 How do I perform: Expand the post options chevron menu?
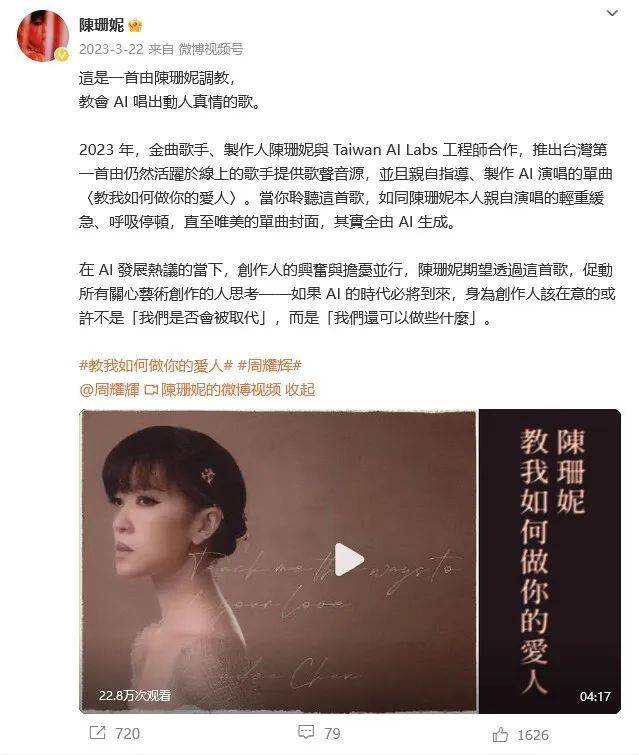coord(612,13)
